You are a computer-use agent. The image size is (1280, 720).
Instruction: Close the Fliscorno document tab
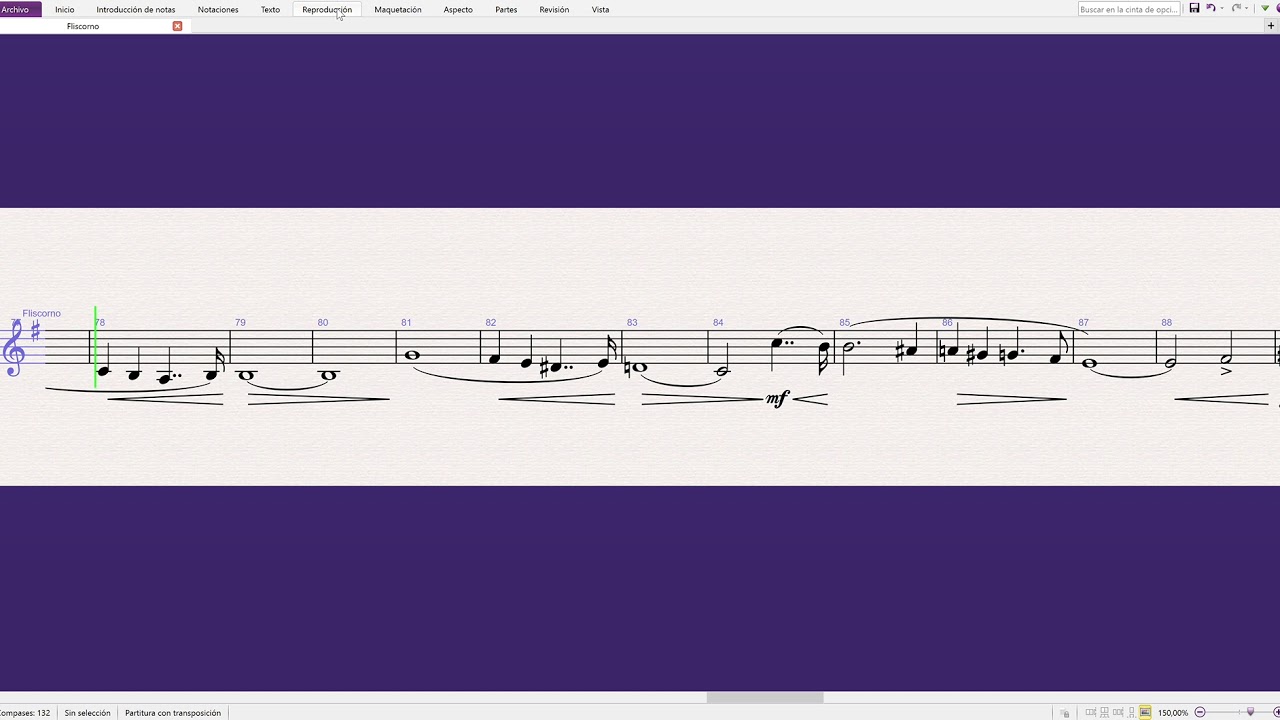coord(177,26)
